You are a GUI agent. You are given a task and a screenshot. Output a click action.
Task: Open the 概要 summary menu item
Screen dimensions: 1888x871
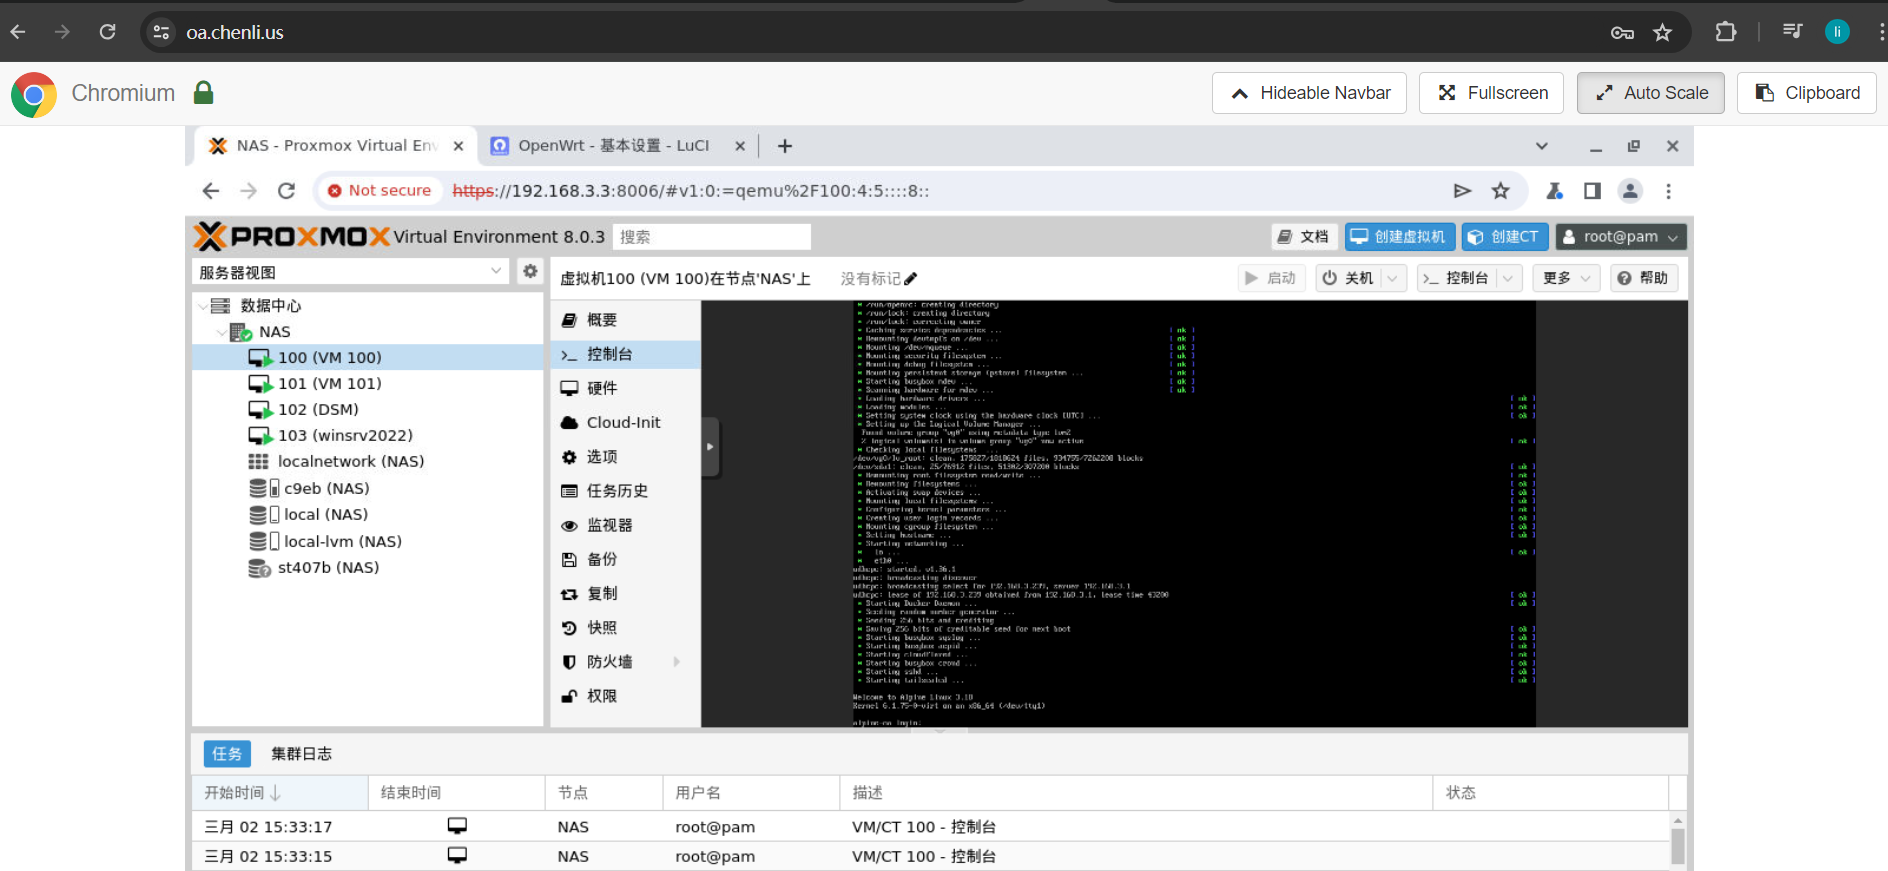625,320
